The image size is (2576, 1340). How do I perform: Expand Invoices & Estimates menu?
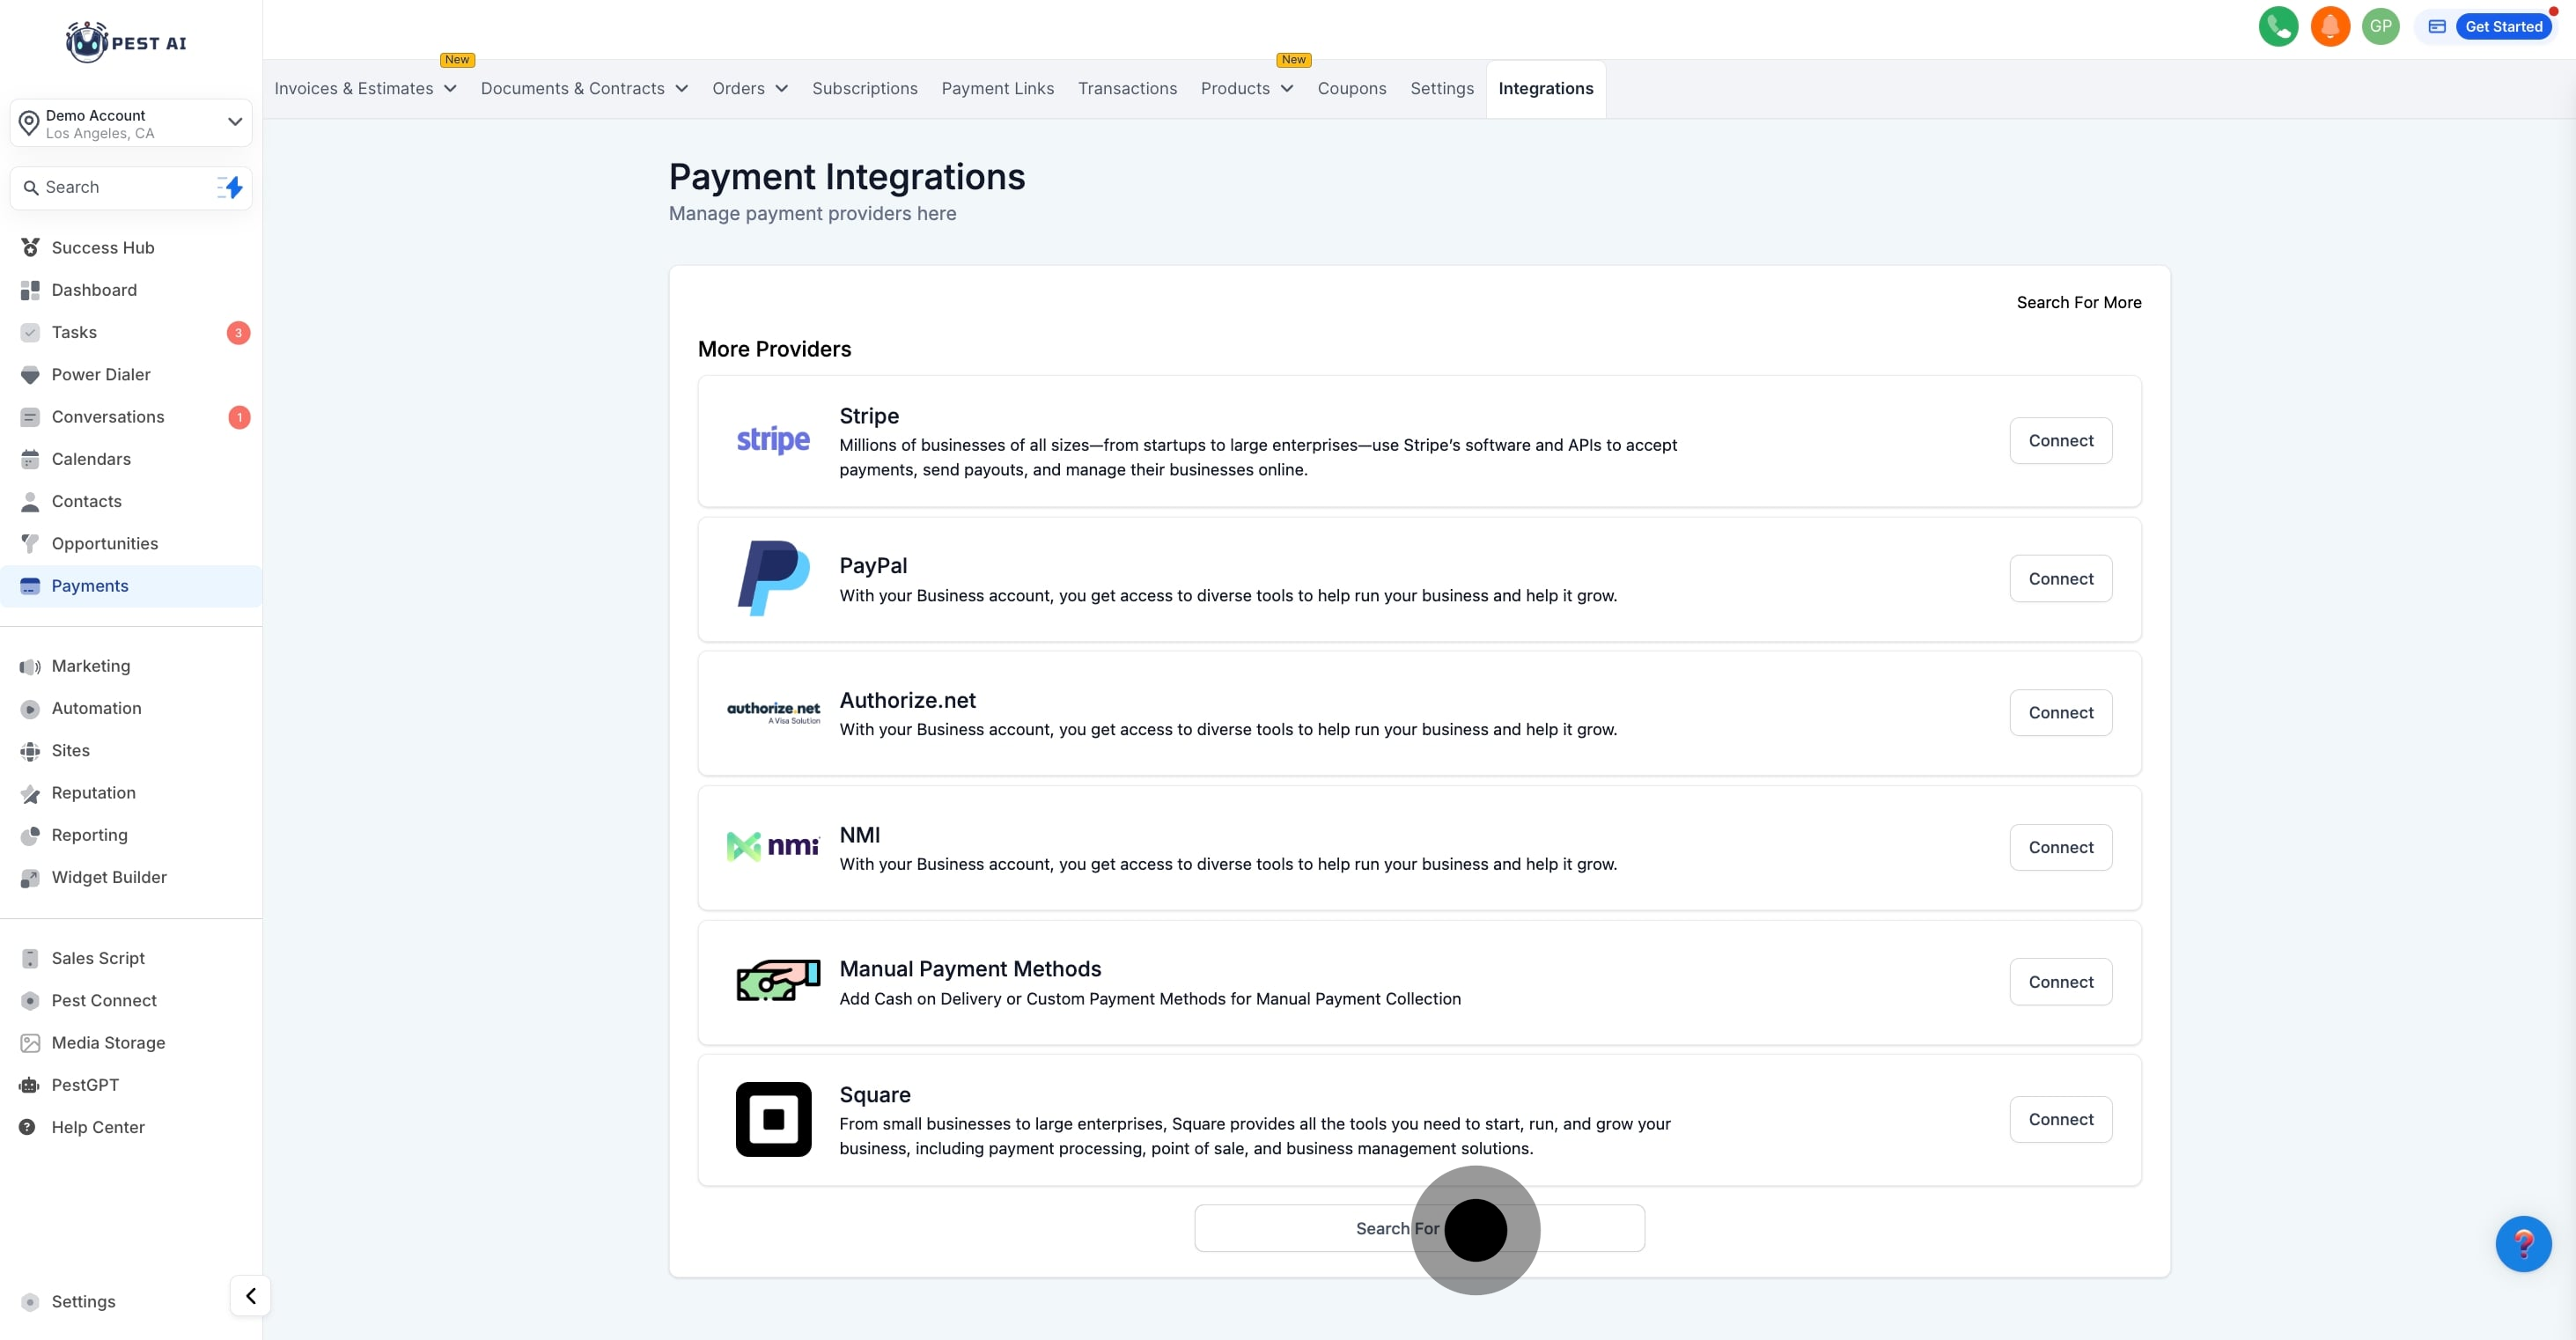(x=365, y=88)
